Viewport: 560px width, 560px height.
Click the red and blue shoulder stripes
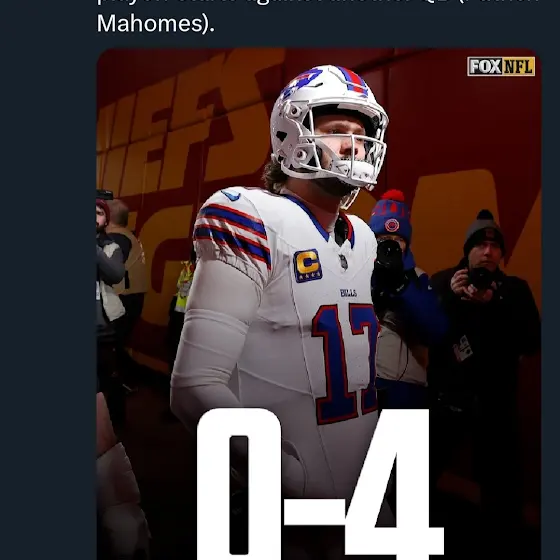232,232
